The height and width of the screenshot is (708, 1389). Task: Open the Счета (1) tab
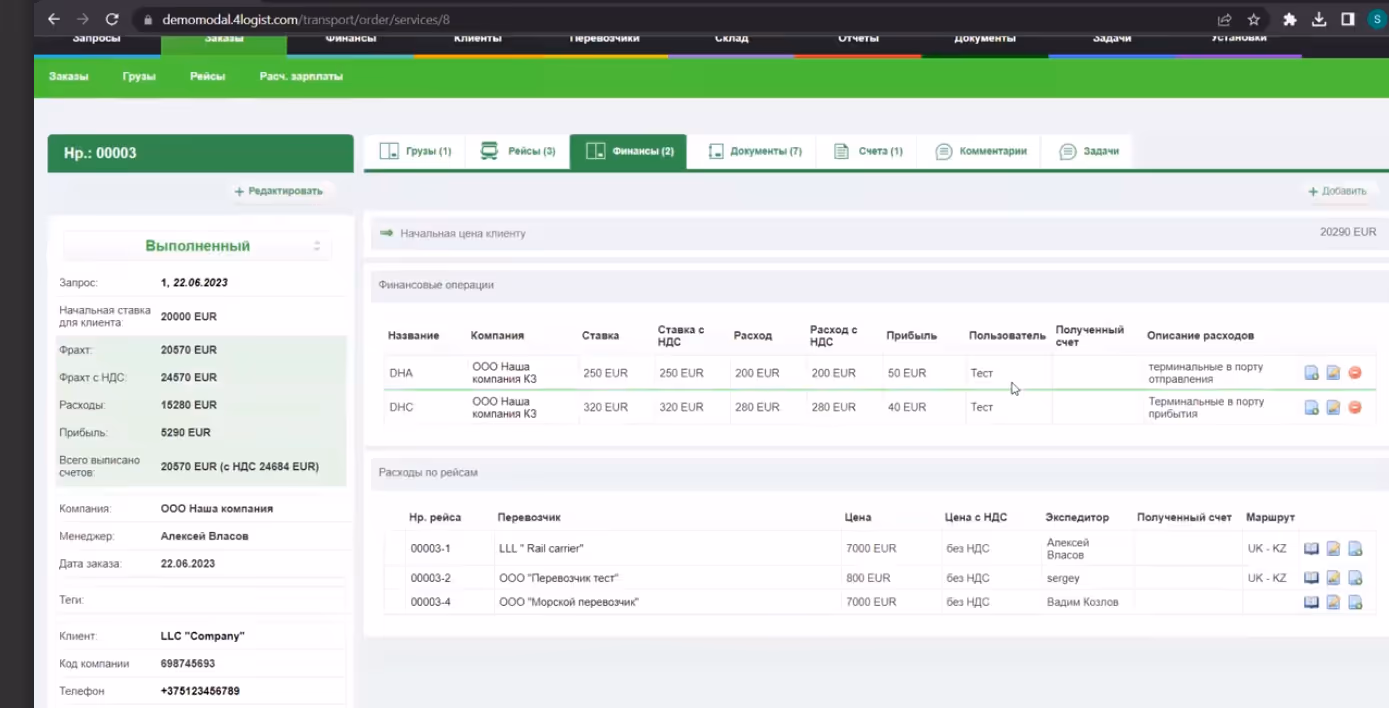pos(868,151)
